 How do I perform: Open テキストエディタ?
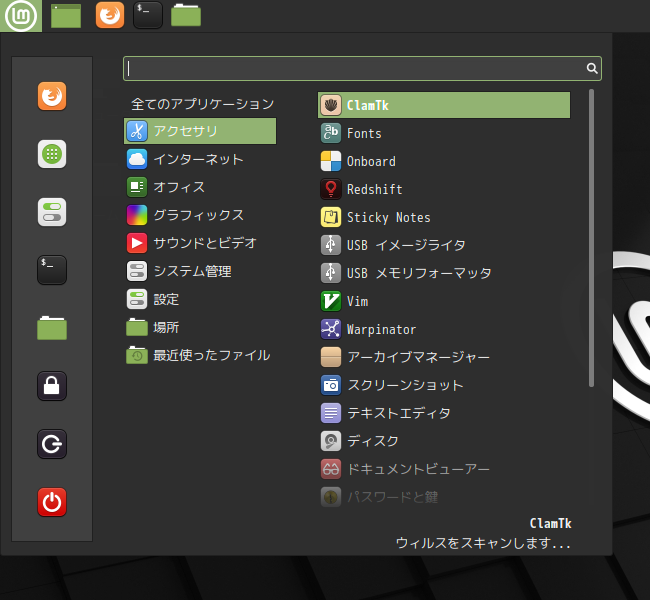444,413
